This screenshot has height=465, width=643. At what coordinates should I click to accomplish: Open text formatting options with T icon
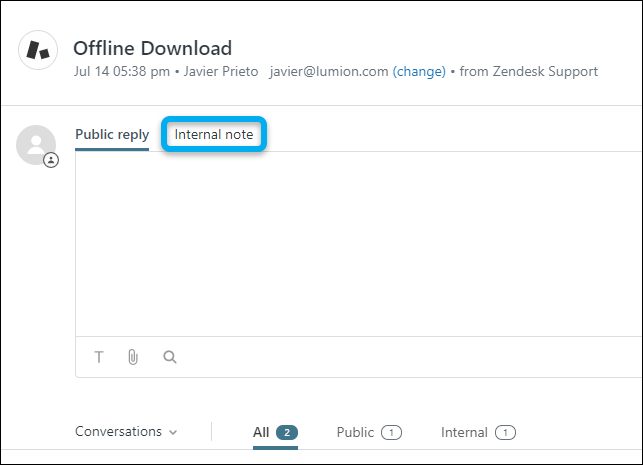point(99,357)
